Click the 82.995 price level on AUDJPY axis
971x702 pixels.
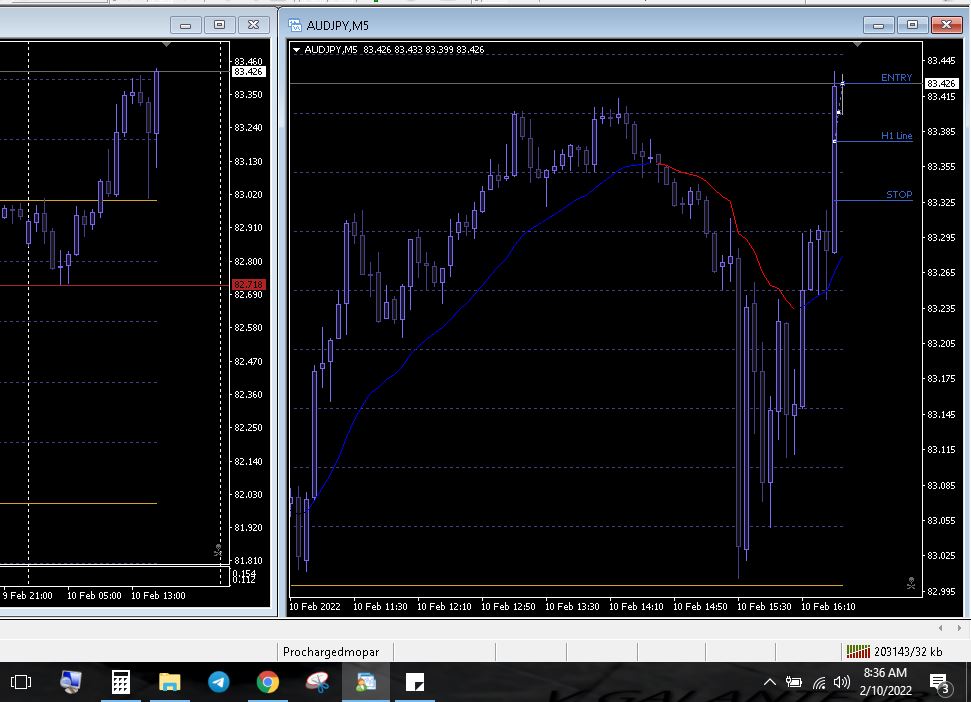(941, 591)
